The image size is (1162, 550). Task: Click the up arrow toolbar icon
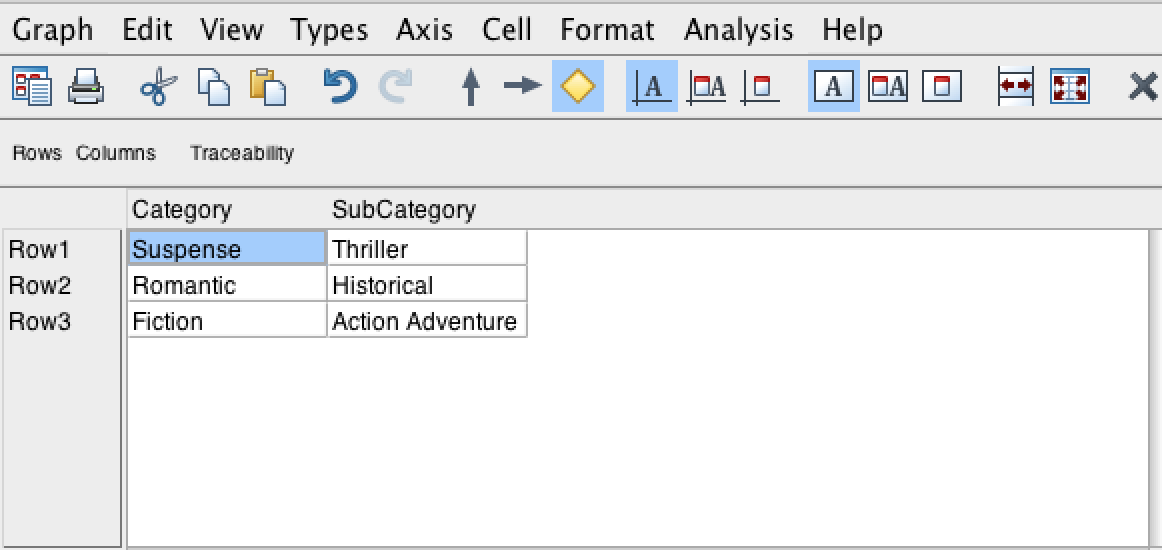(x=470, y=87)
